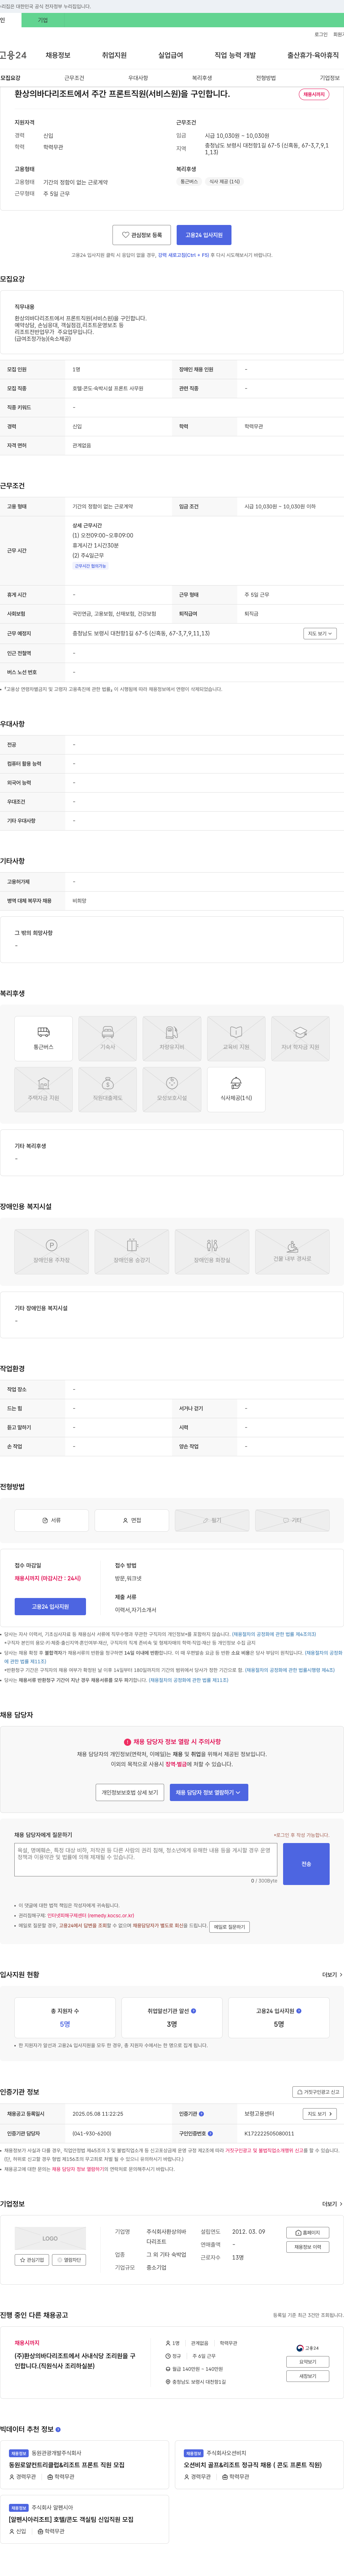Click 더보기 next to 기업정보 heading

click(332, 2204)
